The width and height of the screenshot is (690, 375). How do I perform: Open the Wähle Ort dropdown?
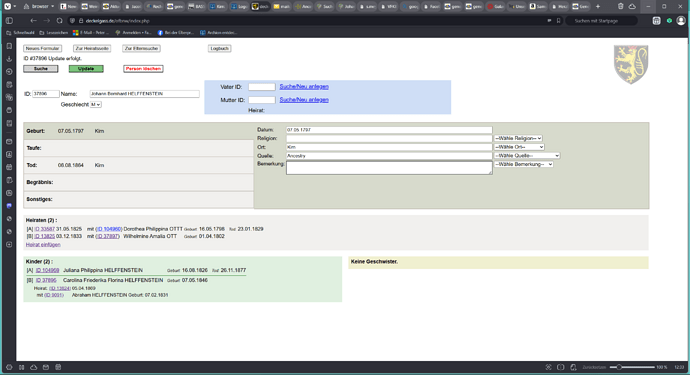[x=519, y=147]
